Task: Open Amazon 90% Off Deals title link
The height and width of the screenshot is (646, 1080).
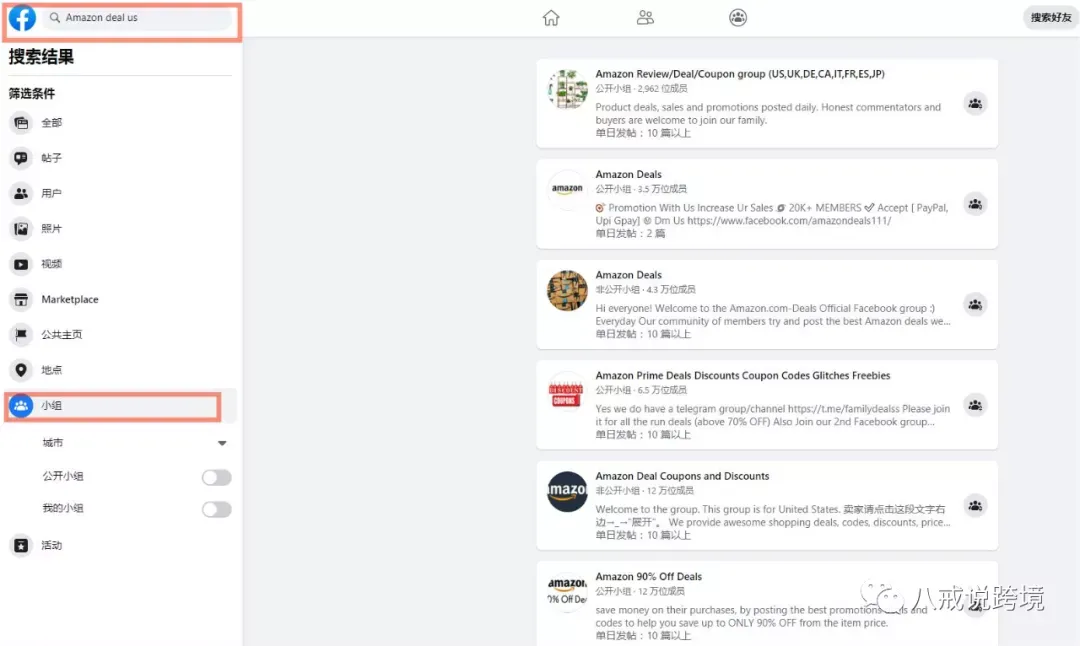Action: (x=648, y=576)
